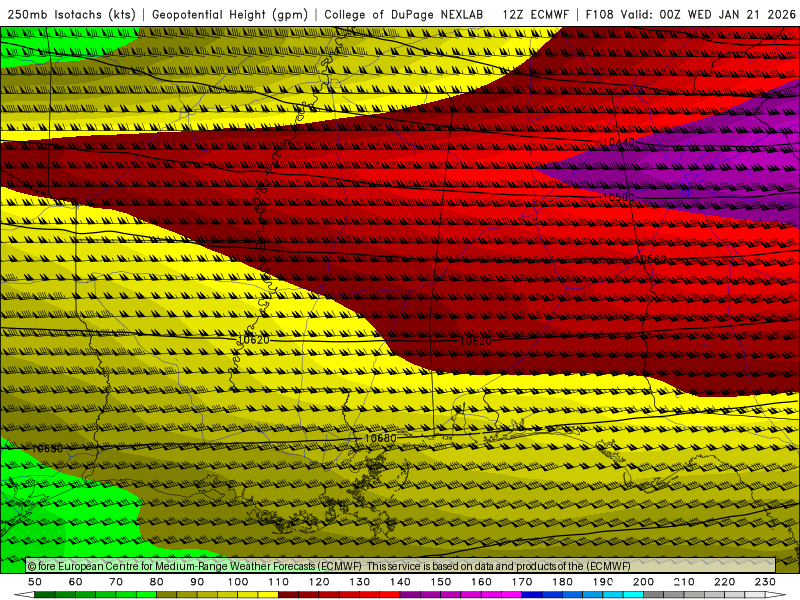Click the legend value 160
800x600 pixels.
[x=481, y=582]
